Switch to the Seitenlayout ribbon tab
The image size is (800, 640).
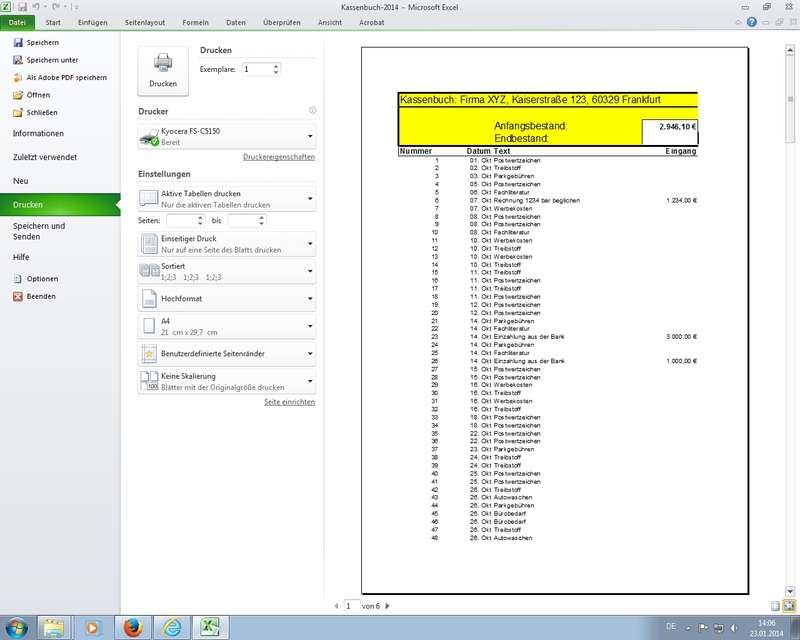(148, 21)
